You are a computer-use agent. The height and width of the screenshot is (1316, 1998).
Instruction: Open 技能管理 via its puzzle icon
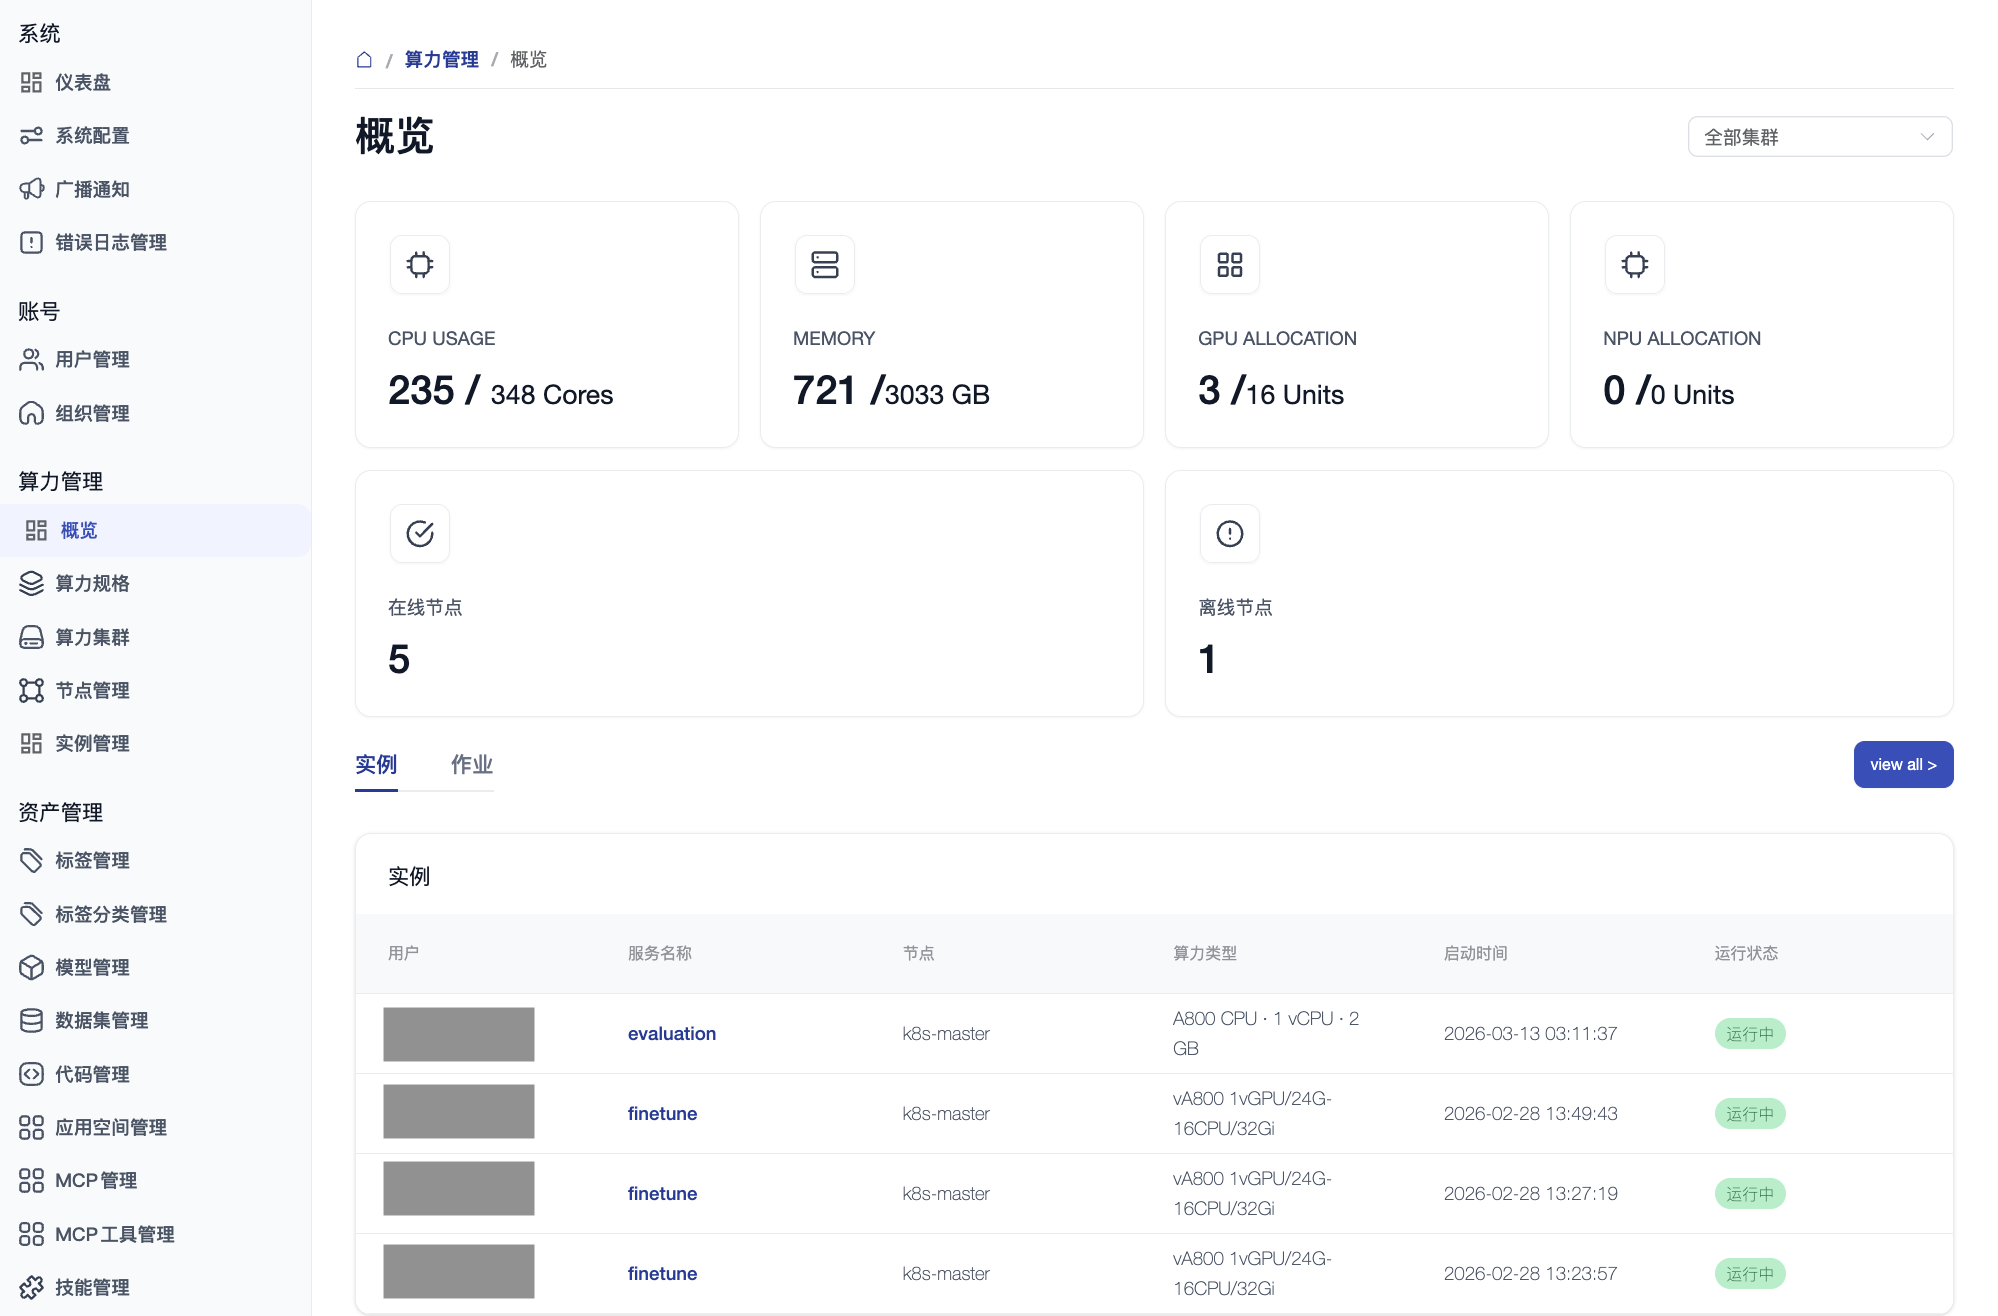click(32, 1287)
